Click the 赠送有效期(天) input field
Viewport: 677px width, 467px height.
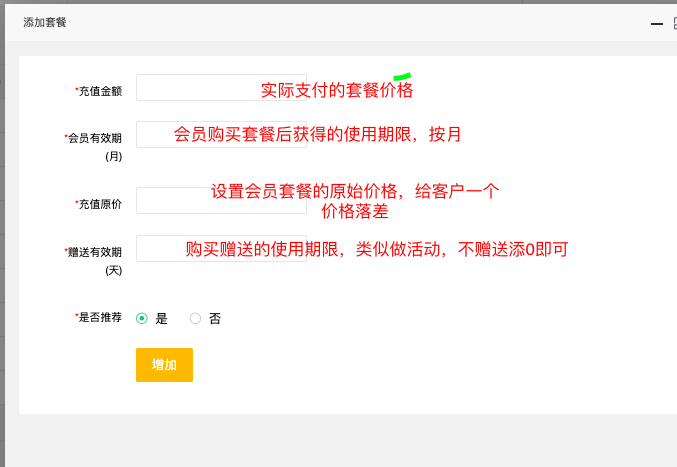[x=221, y=249]
